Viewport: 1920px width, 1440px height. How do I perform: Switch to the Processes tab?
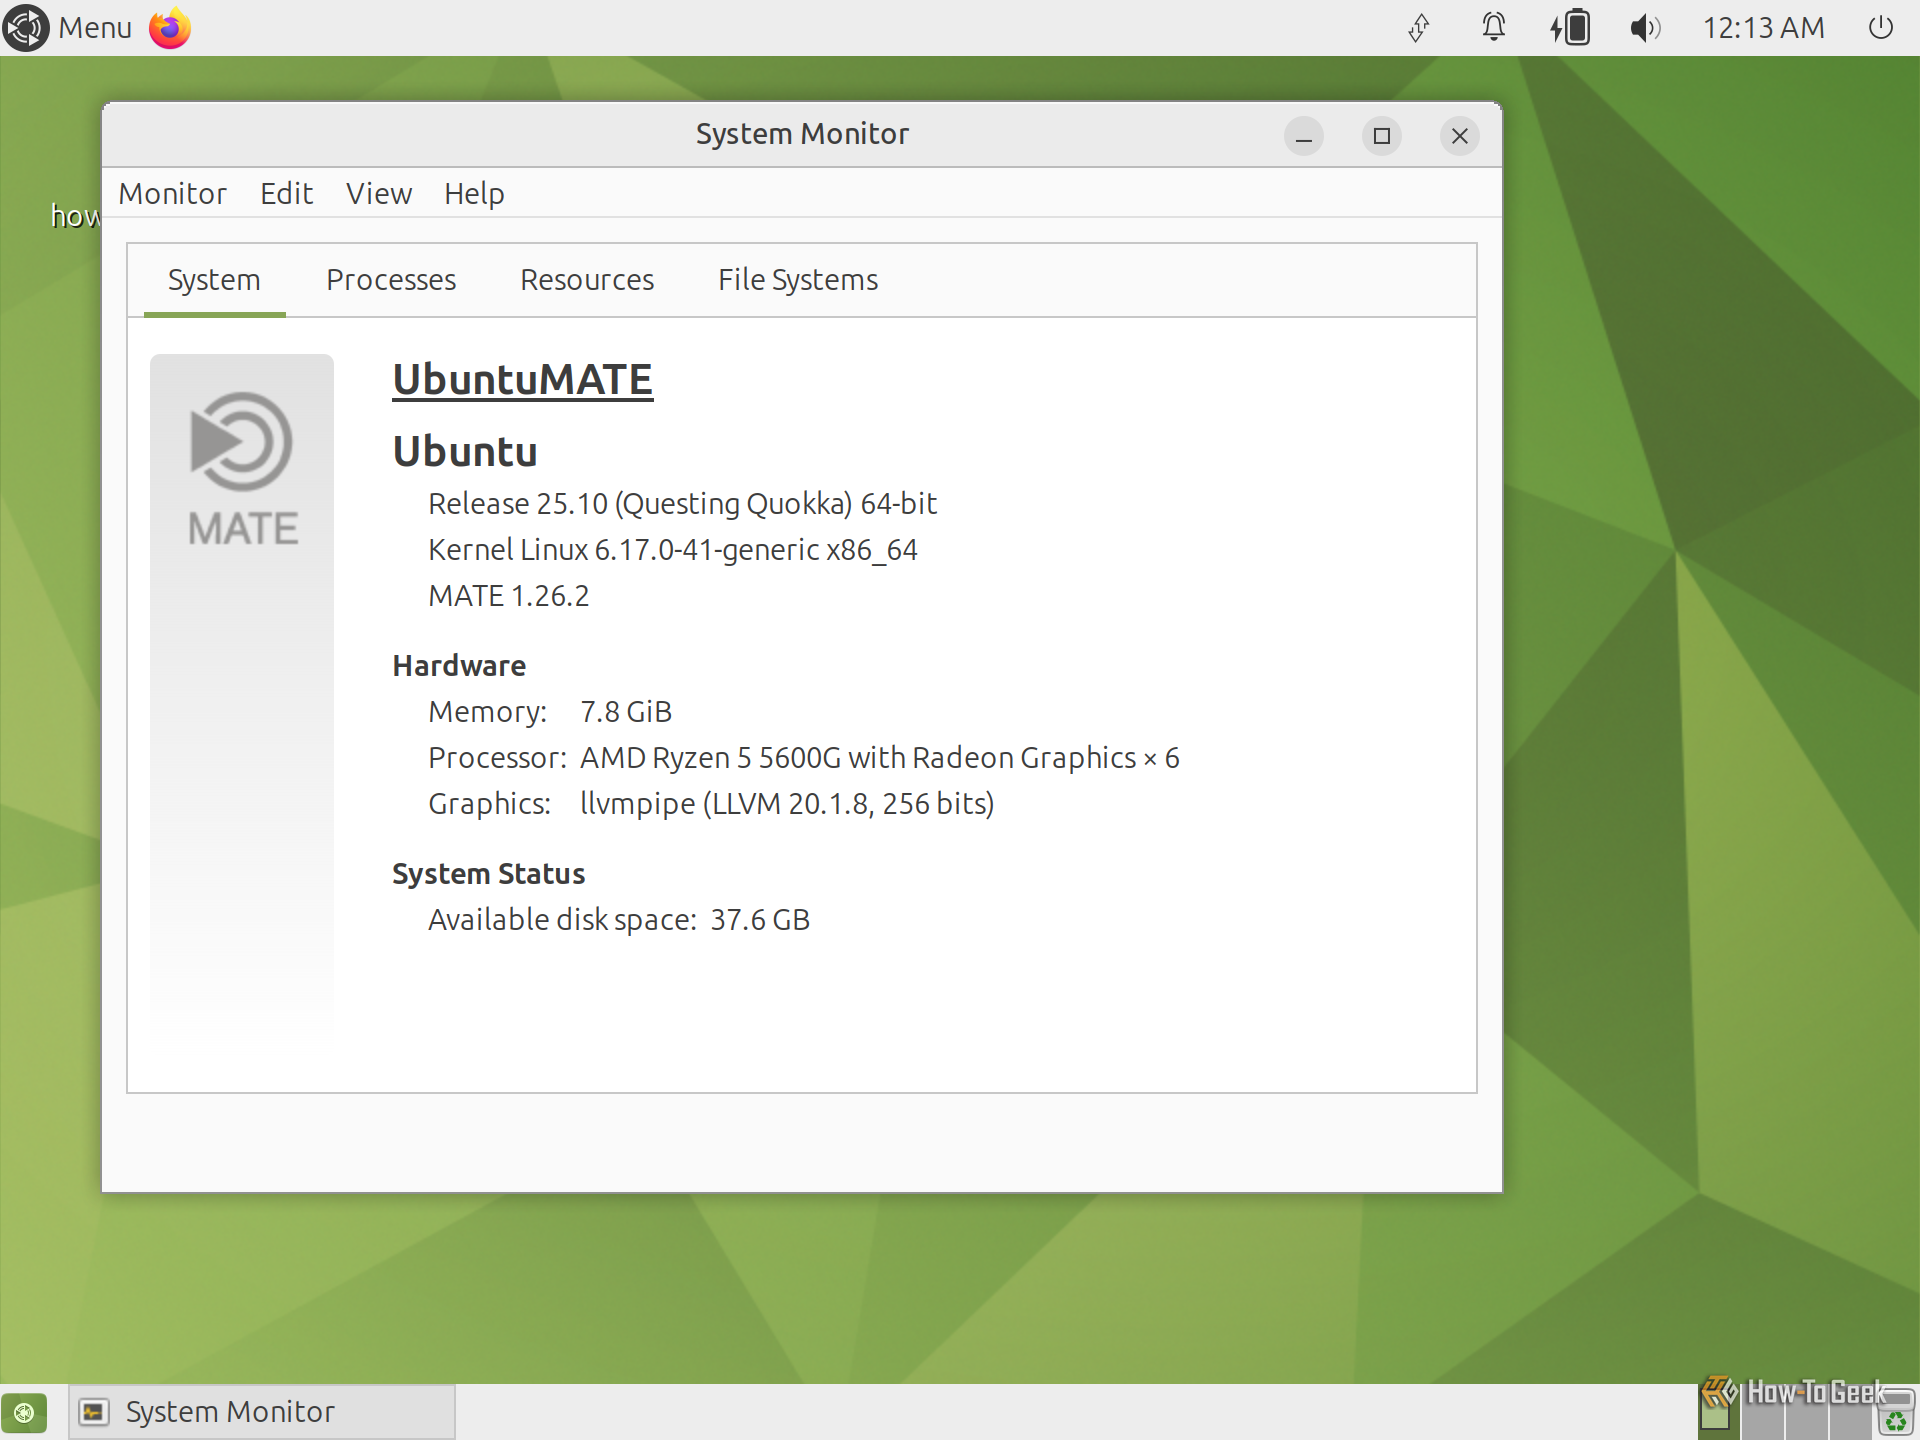pyautogui.click(x=391, y=280)
